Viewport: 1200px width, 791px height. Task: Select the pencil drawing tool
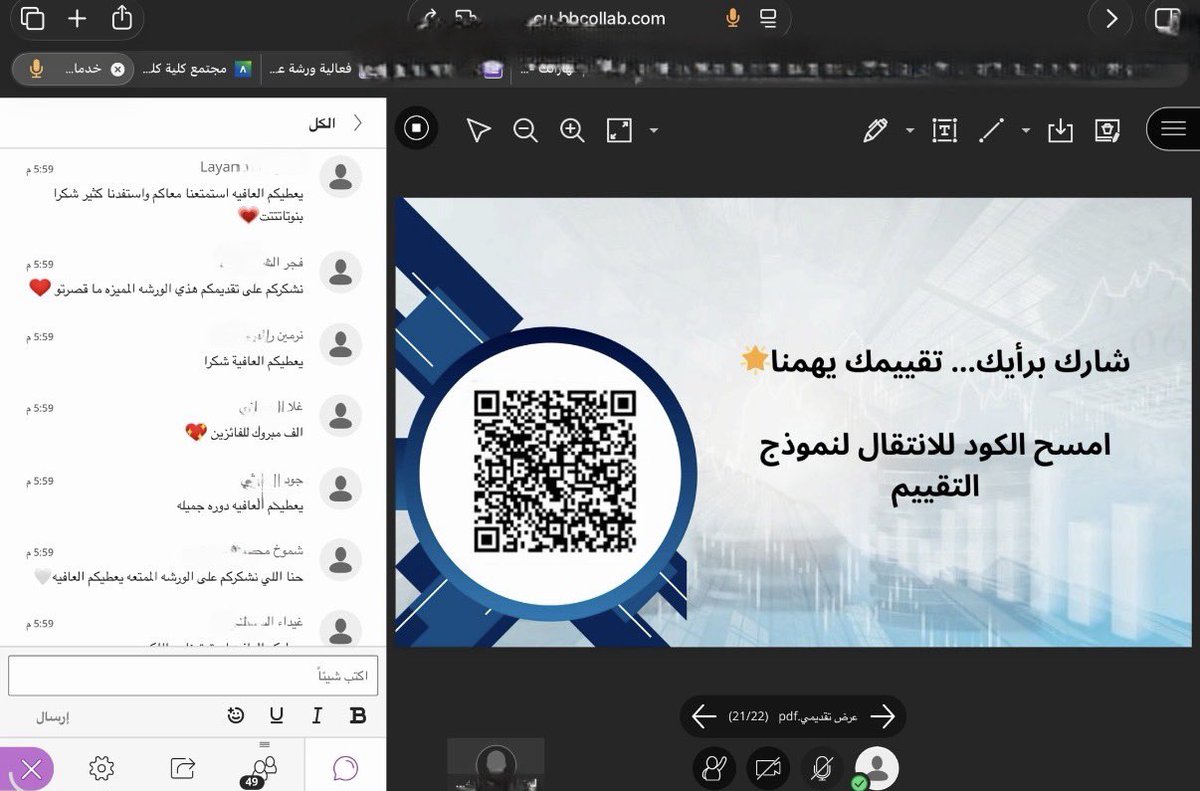(x=875, y=130)
